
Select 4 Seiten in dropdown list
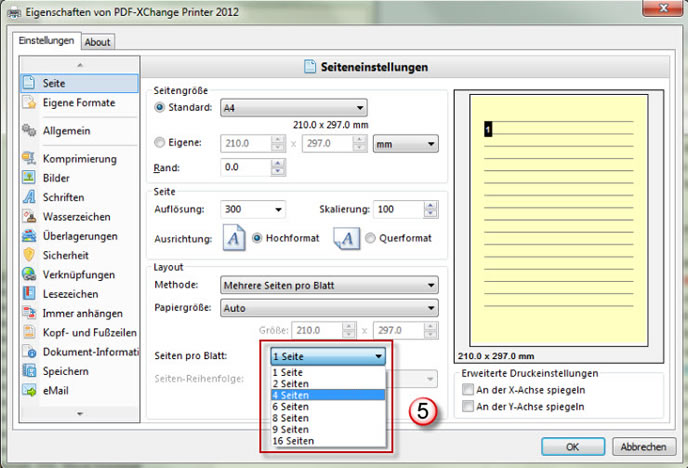328,395
